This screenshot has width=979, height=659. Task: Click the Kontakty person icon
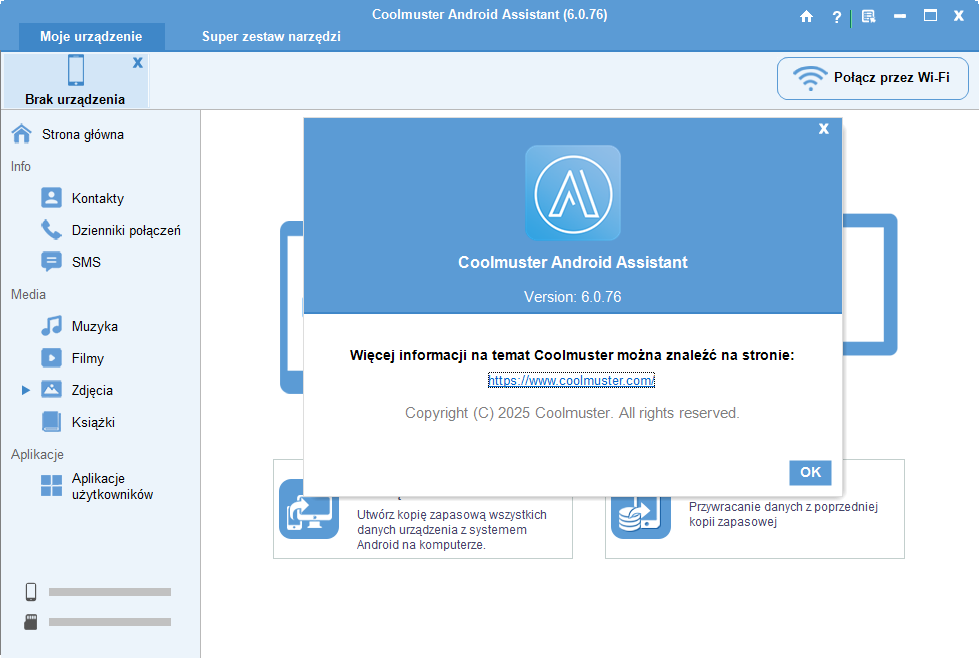point(51,197)
